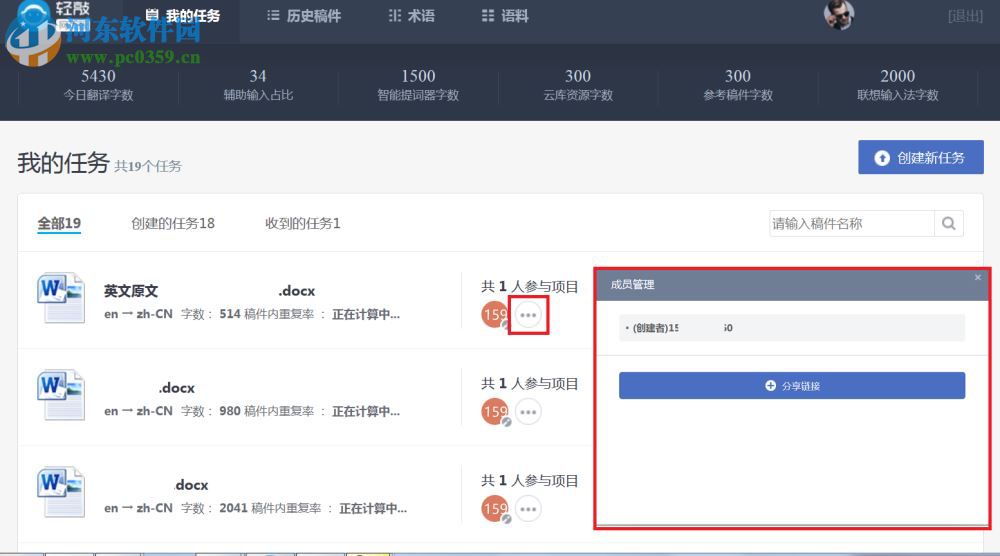Open the 语料 navigation tab
This screenshot has height=556, width=1000.
coord(505,15)
